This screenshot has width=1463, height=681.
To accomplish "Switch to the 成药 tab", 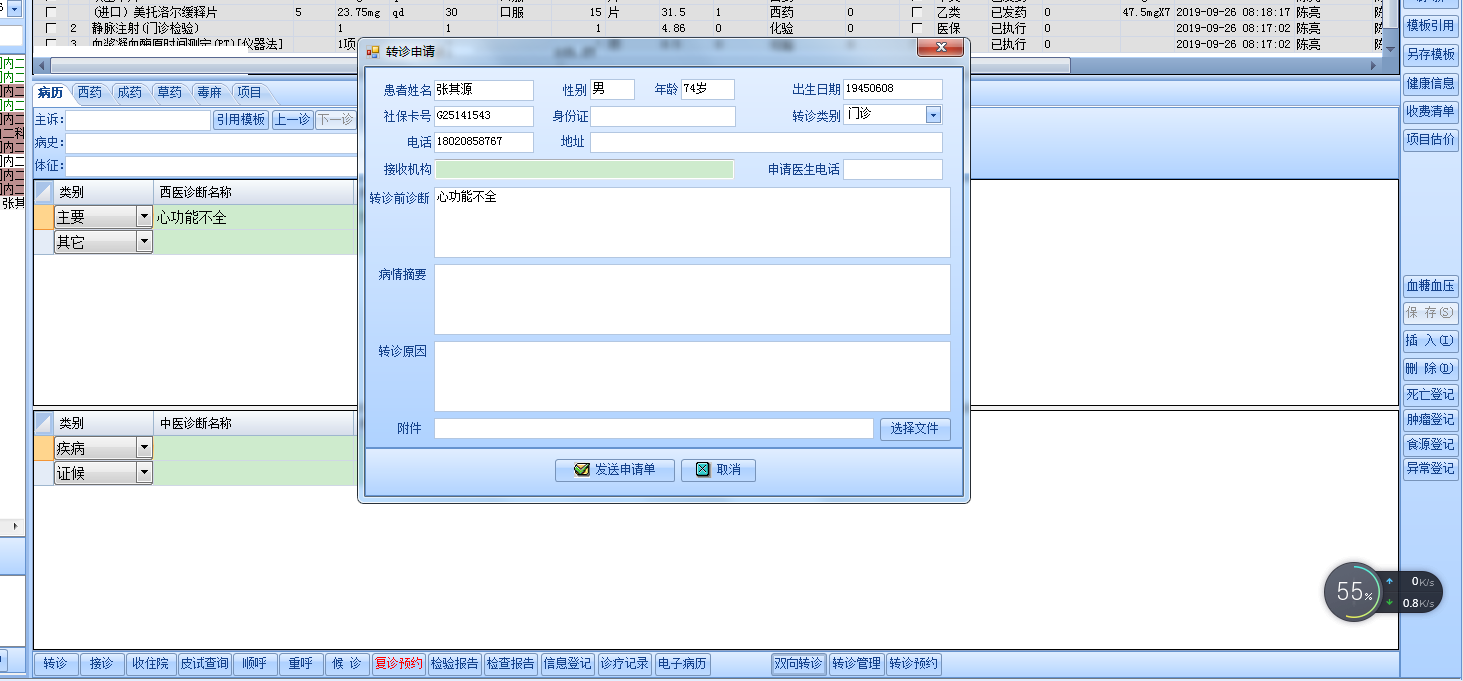I will click(129, 93).
